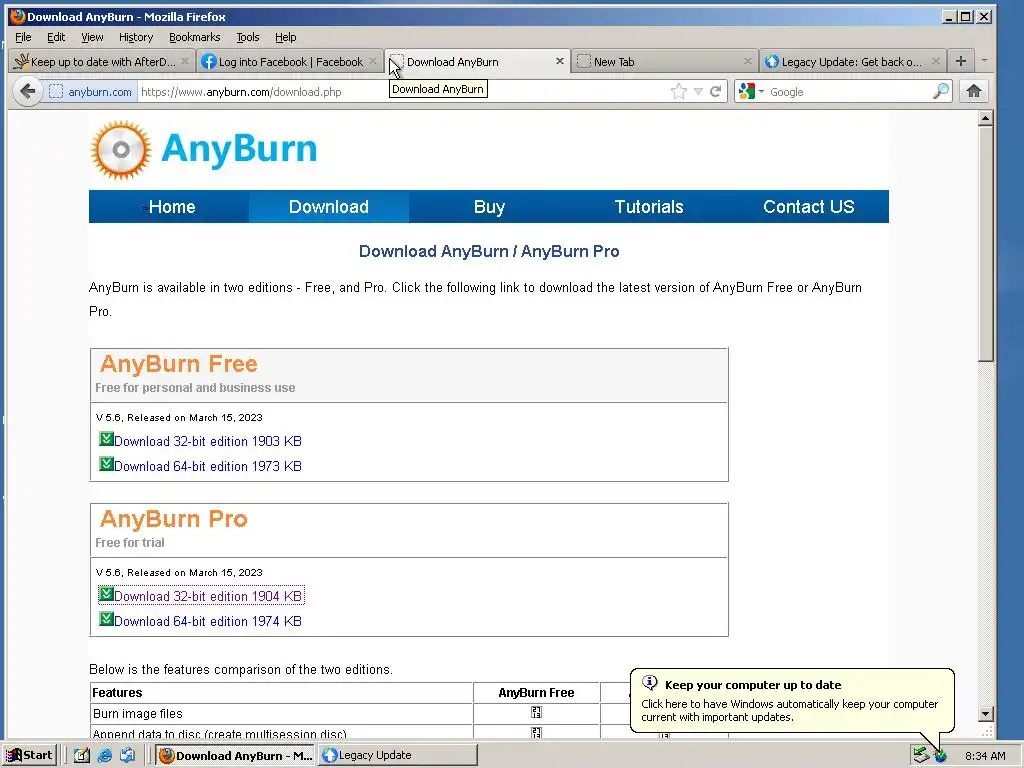This screenshot has width=1024, height=768.
Task: Click the first quick launch notepad icon
Action: pyautogui.click(x=82, y=756)
